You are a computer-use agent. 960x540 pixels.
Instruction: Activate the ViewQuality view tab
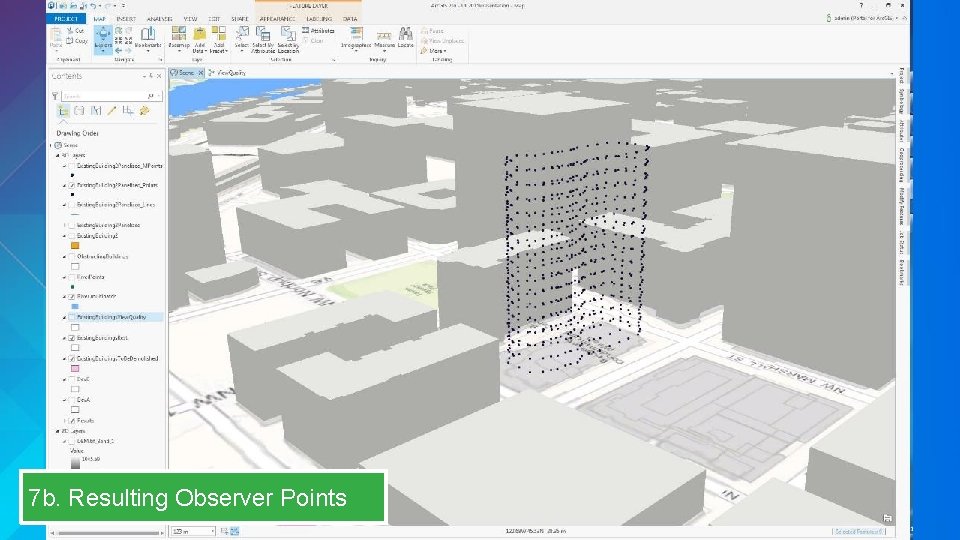point(228,73)
